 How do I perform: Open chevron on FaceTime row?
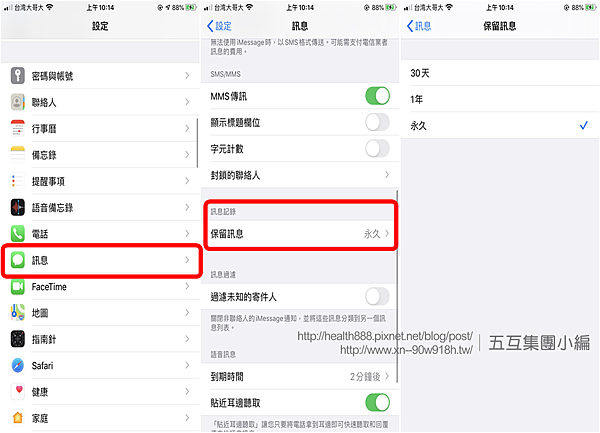[x=187, y=286]
